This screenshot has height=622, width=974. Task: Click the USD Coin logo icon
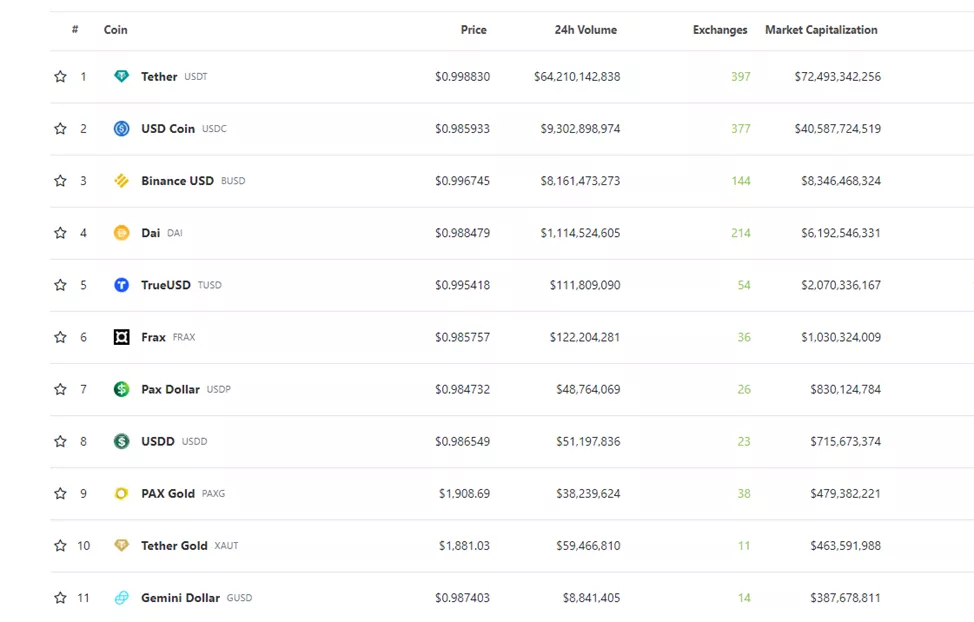coord(121,129)
